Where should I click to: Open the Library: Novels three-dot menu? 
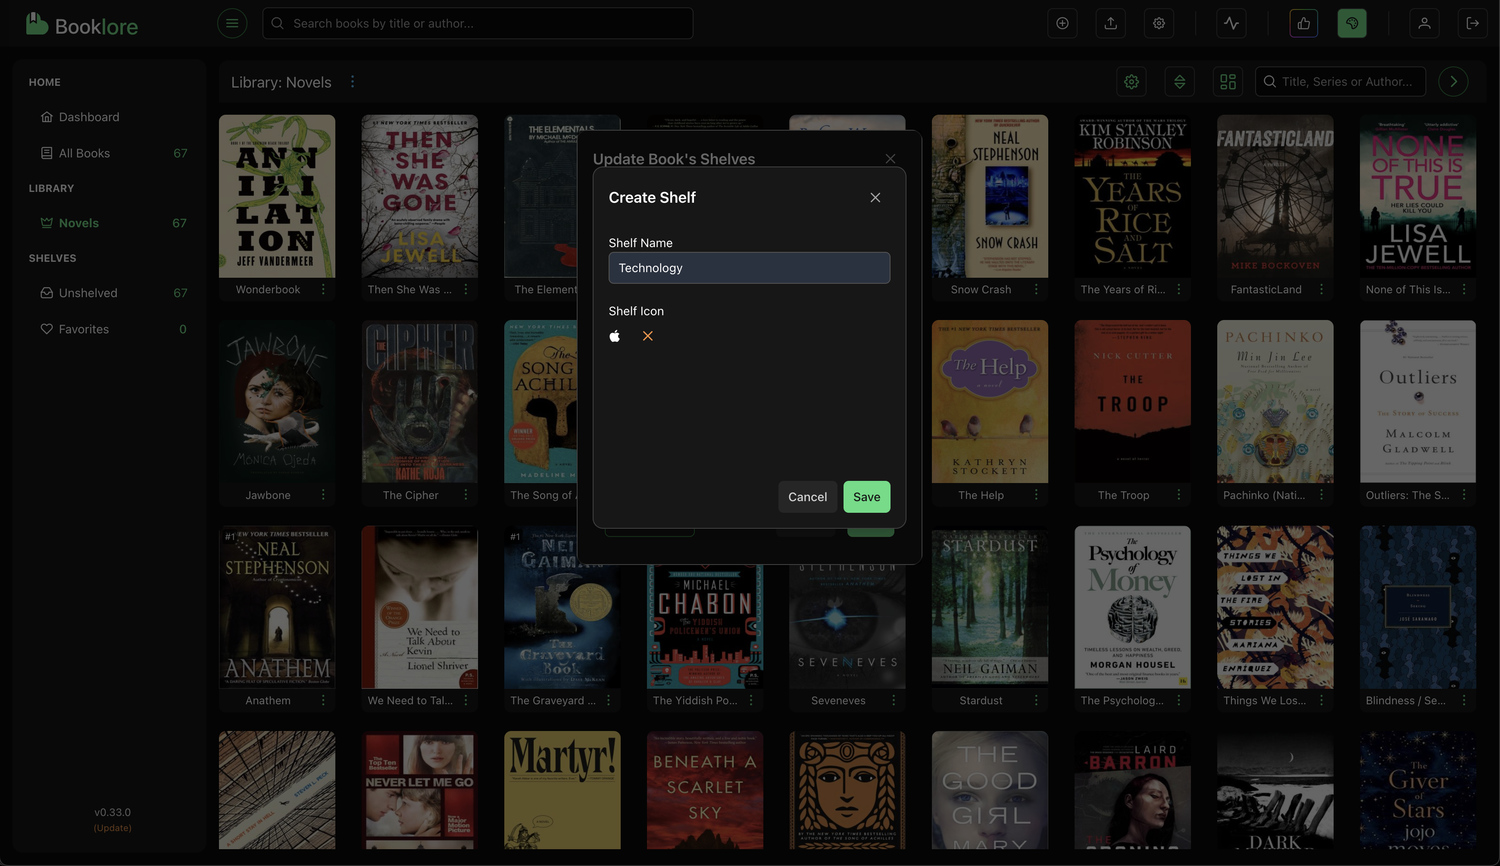coord(352,82)
